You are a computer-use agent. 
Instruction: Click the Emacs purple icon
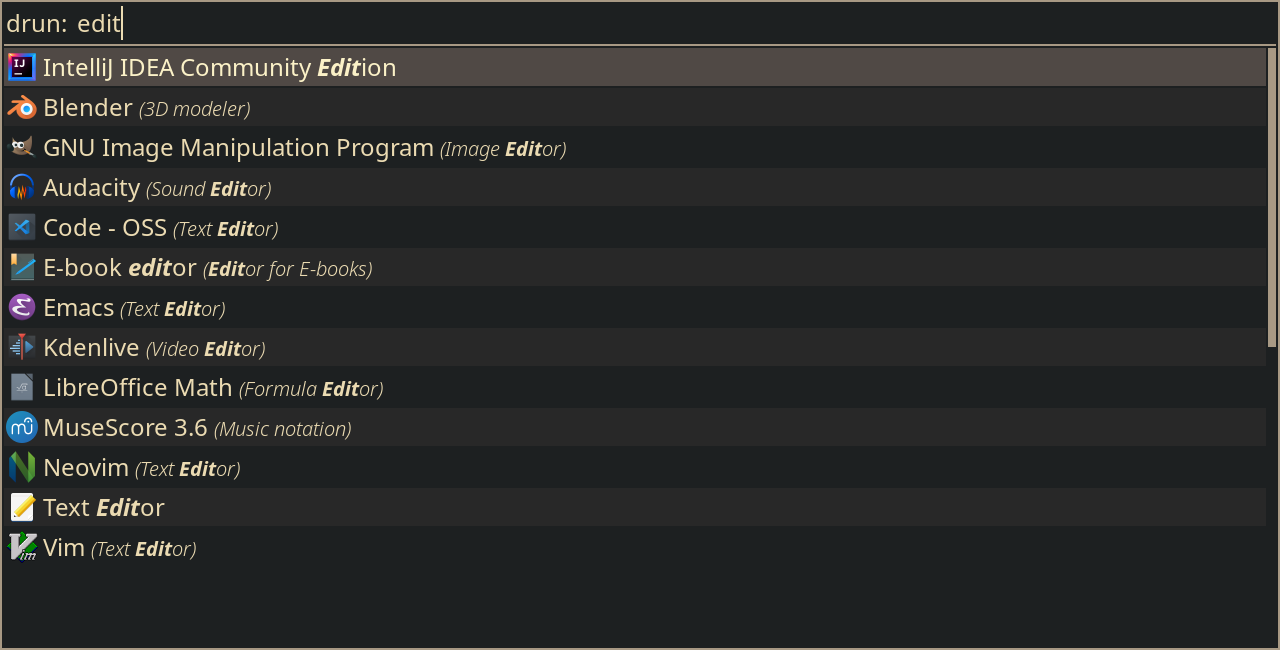coord(22,307)
